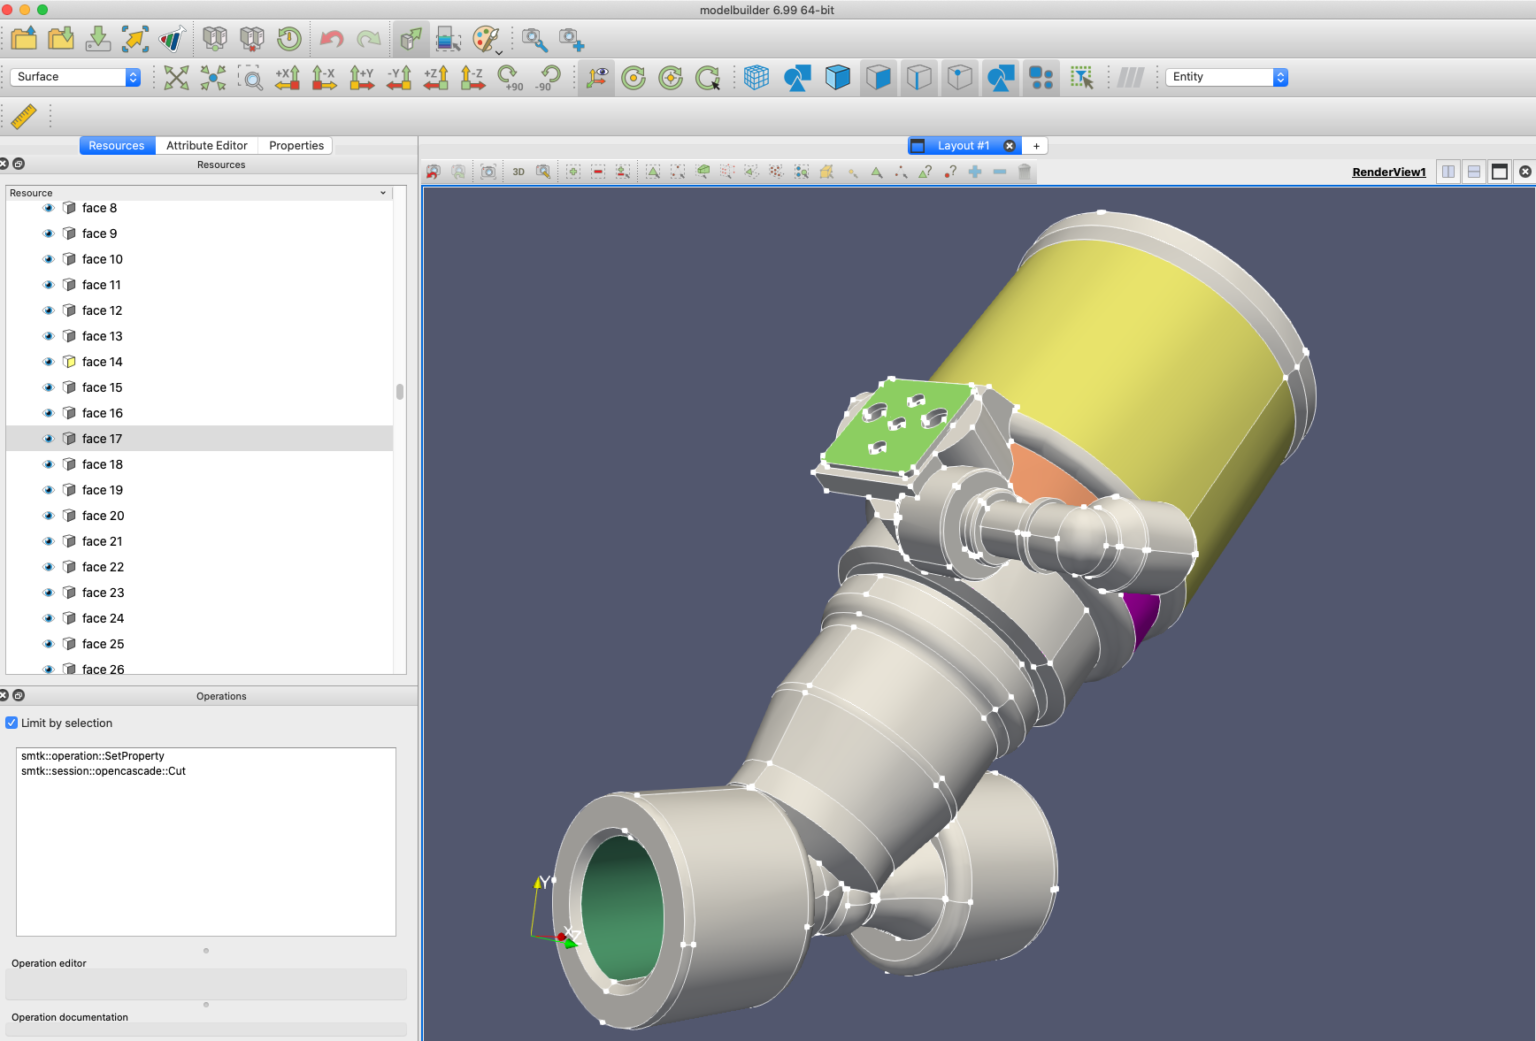Open the color palette editor icon

[x=486, y=39]
